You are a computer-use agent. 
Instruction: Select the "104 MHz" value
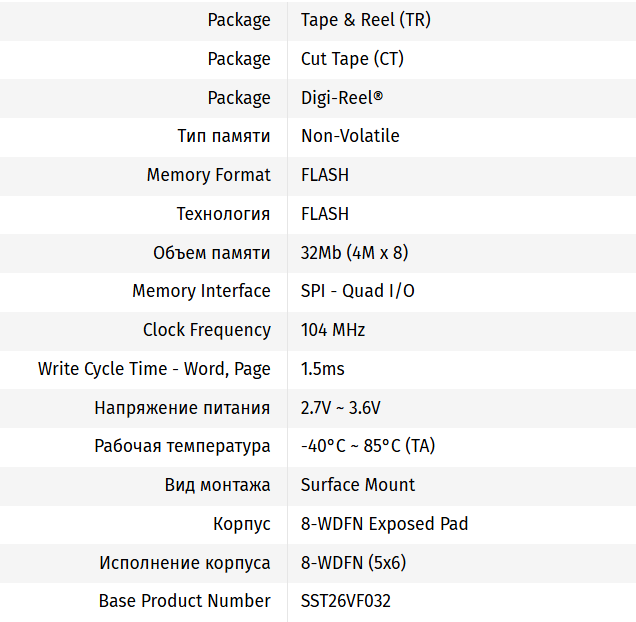click(333, 330)
